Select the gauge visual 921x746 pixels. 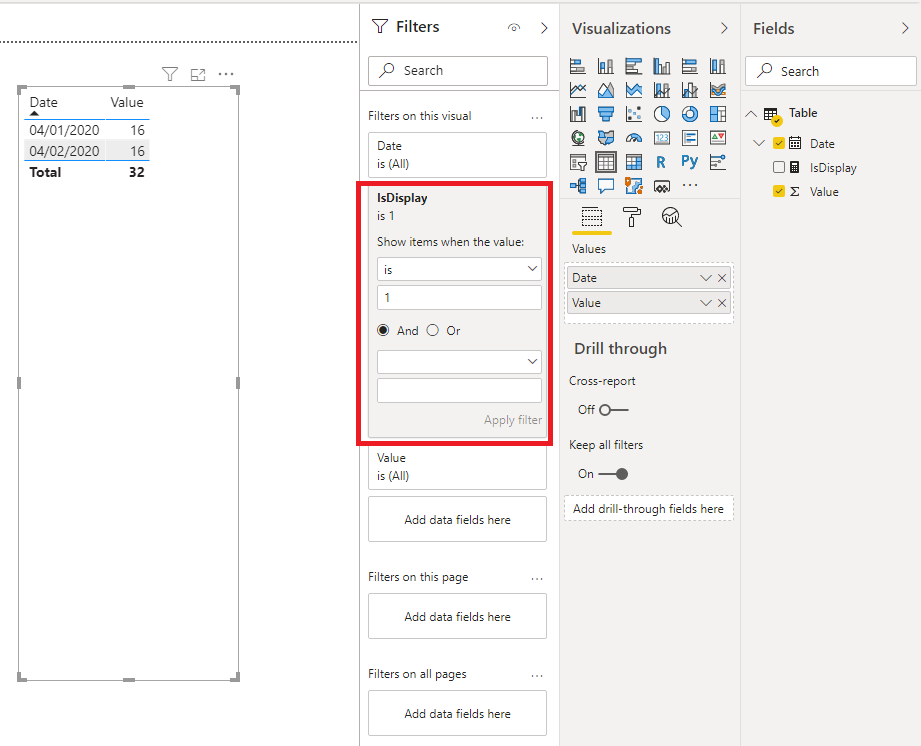point(634,138)
